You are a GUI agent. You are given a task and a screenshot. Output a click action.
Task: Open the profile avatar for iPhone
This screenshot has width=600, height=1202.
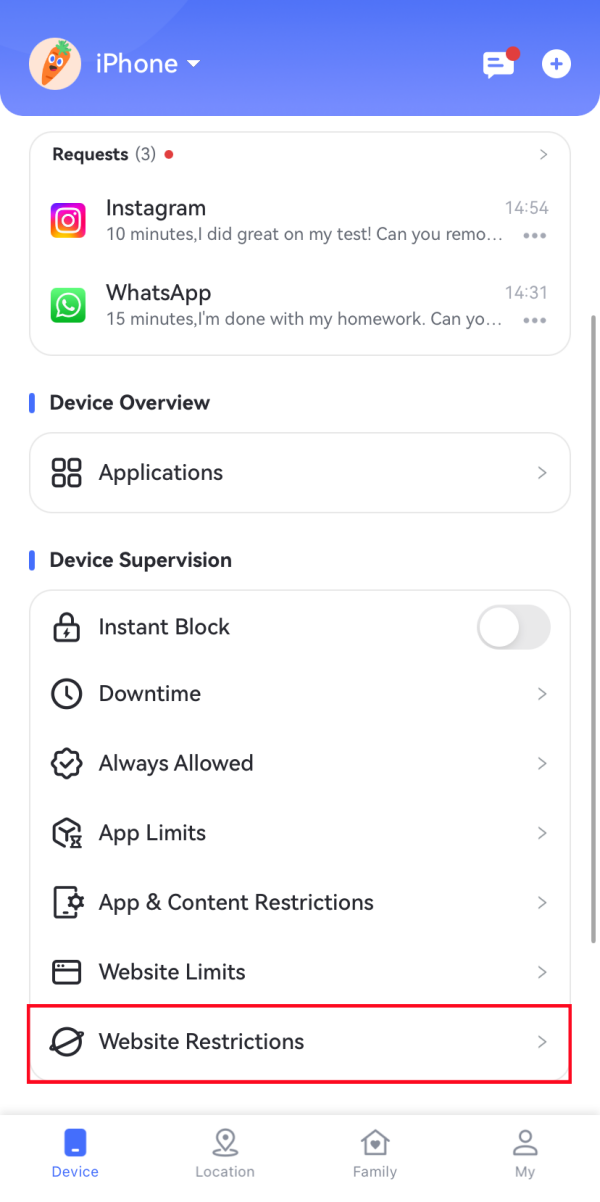[x=55, y=63]
